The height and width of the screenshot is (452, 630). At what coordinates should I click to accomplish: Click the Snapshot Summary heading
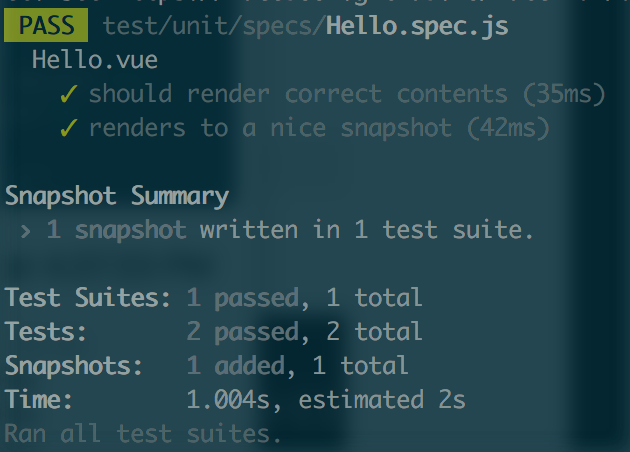pos(117,196)
